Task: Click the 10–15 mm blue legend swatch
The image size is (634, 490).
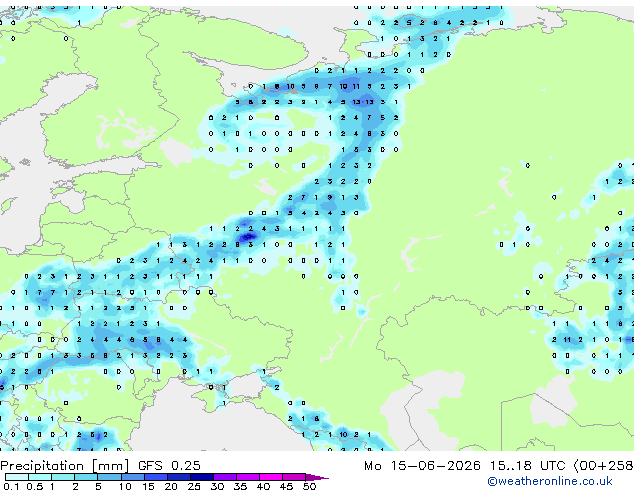Action: 132,477
